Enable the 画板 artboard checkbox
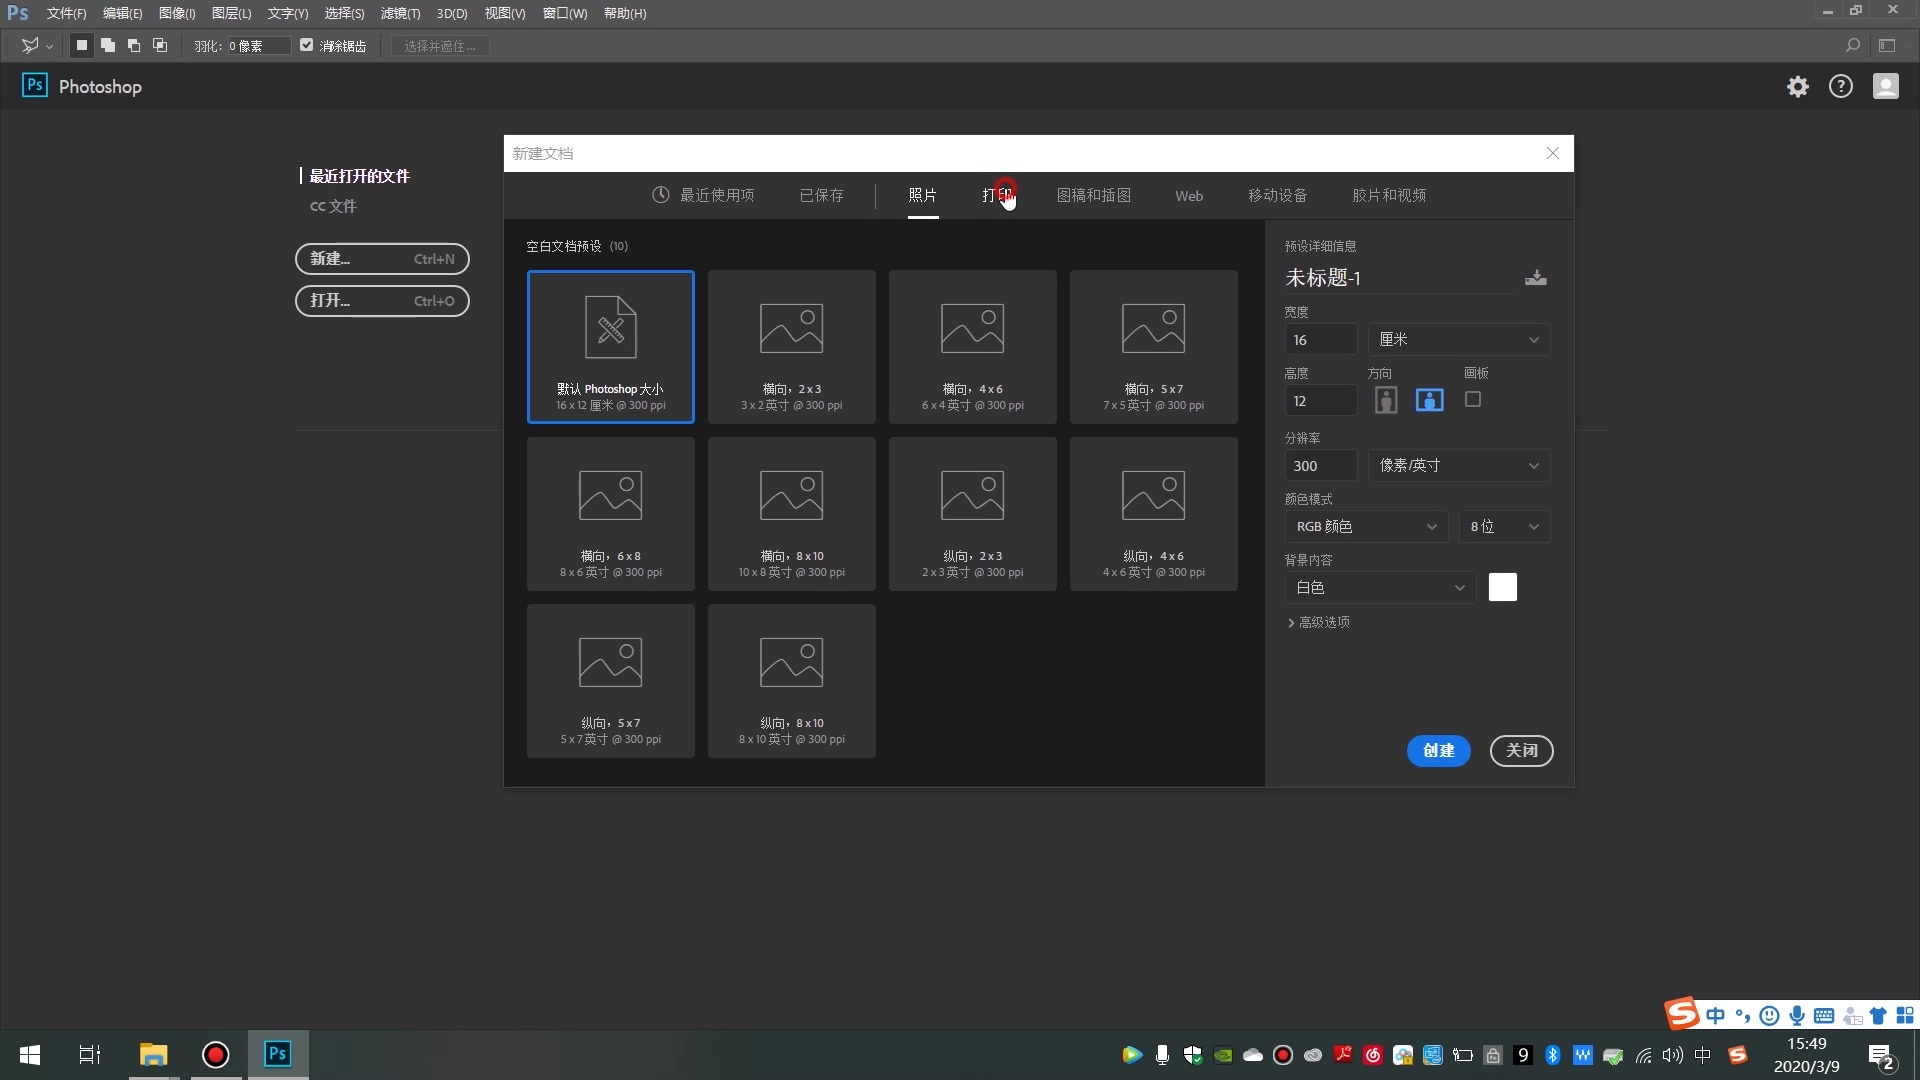1920x1080 pixels. [x=1472, y=399]
